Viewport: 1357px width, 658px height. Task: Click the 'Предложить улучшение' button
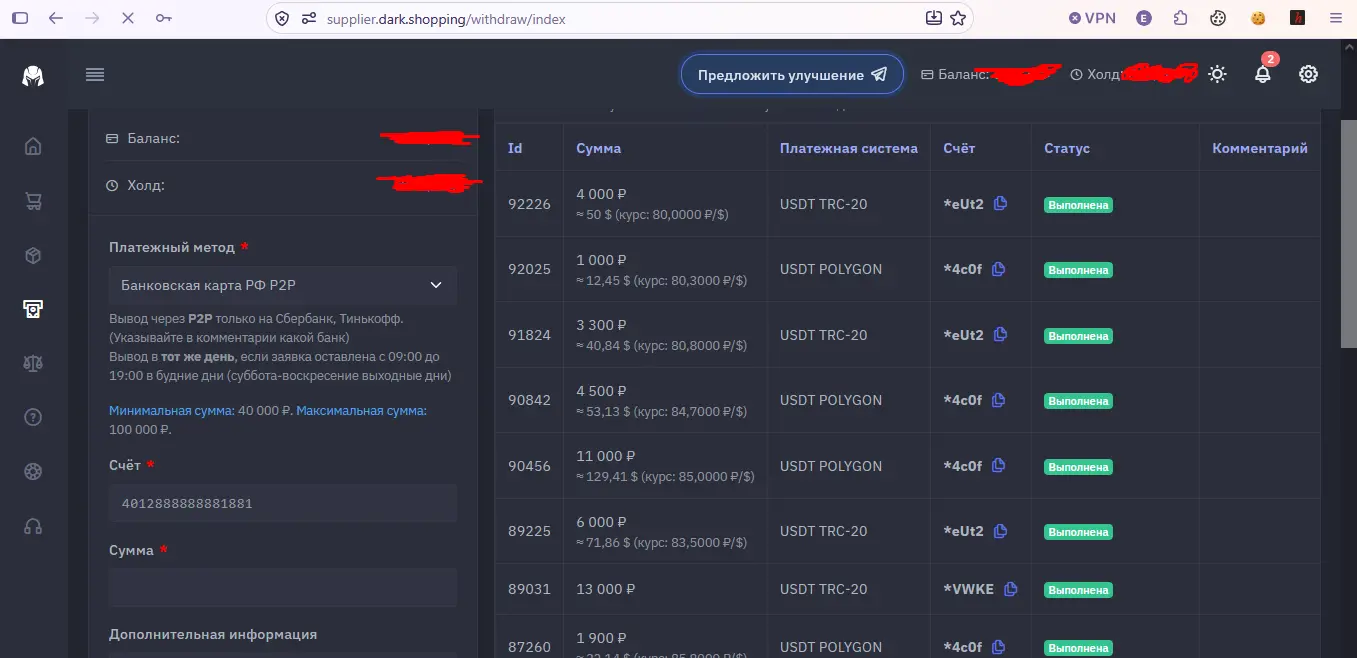click(792, 75)
